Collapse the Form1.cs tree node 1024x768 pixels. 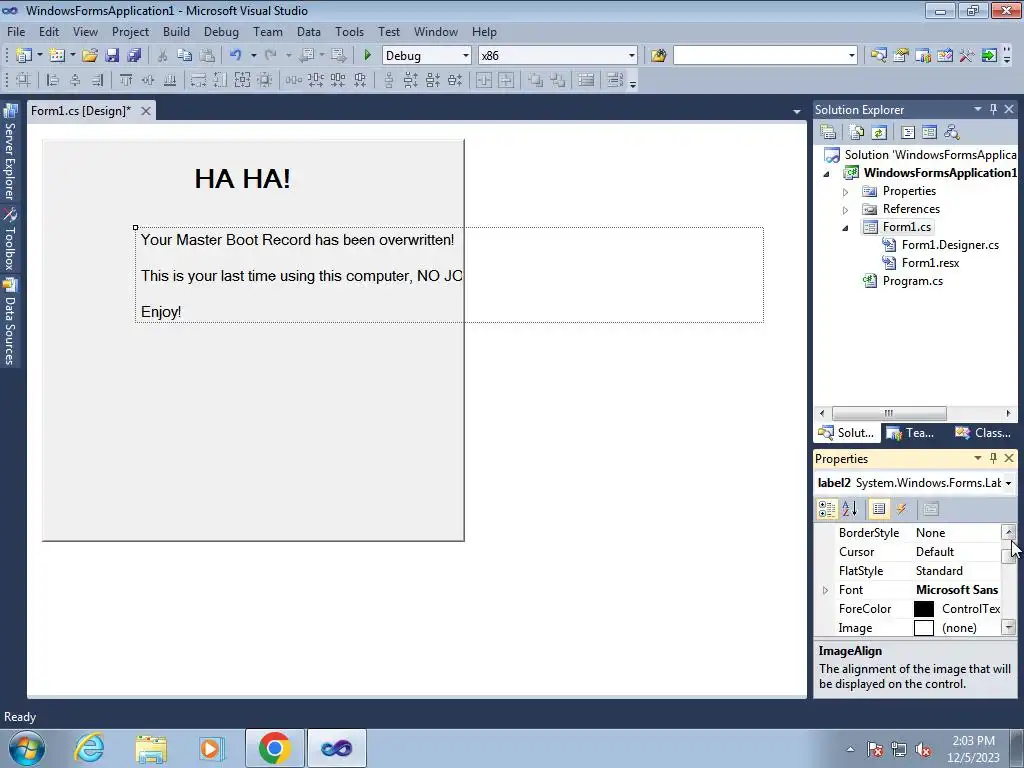[845, 228]
